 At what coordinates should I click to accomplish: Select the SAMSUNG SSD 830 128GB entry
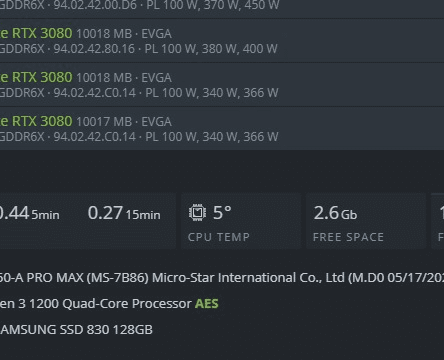point(76,330)
